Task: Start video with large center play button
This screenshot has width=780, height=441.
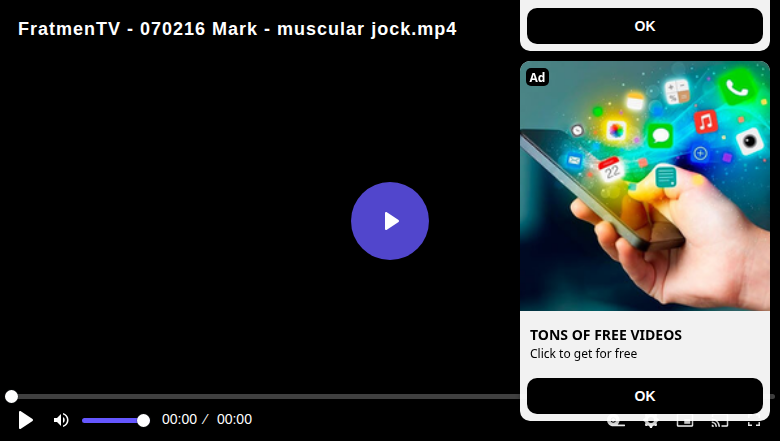Action: tap(390, 221)
